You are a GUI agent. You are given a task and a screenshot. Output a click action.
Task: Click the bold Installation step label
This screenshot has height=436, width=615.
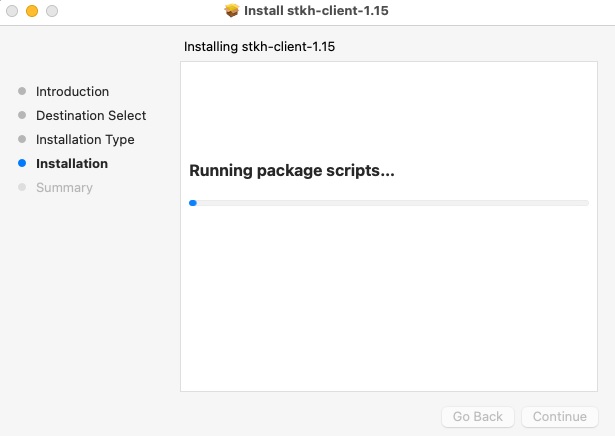pos(72,163)
